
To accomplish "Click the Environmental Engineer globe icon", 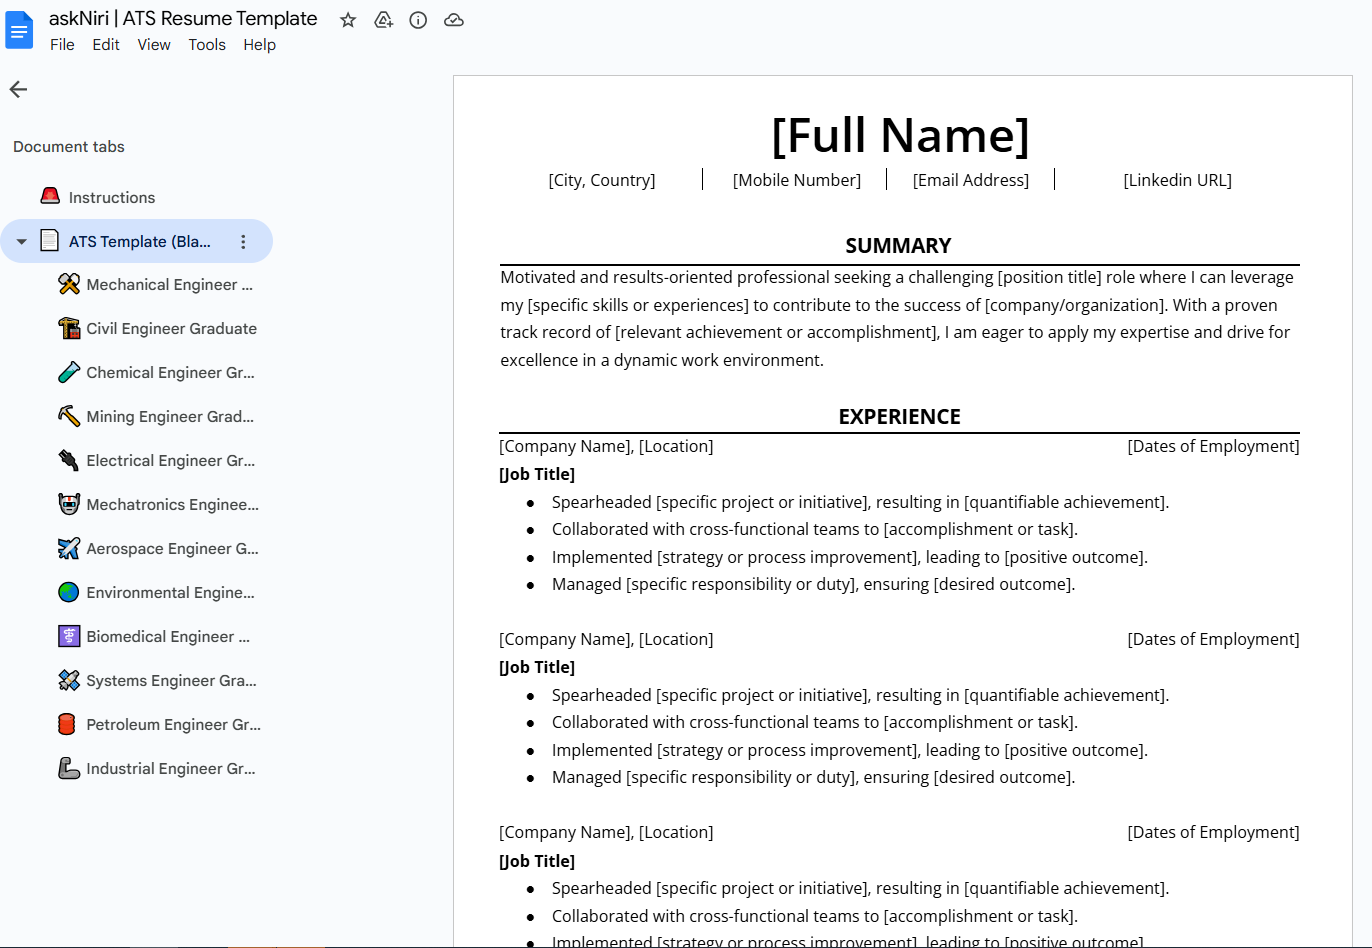I will [68, 592].
